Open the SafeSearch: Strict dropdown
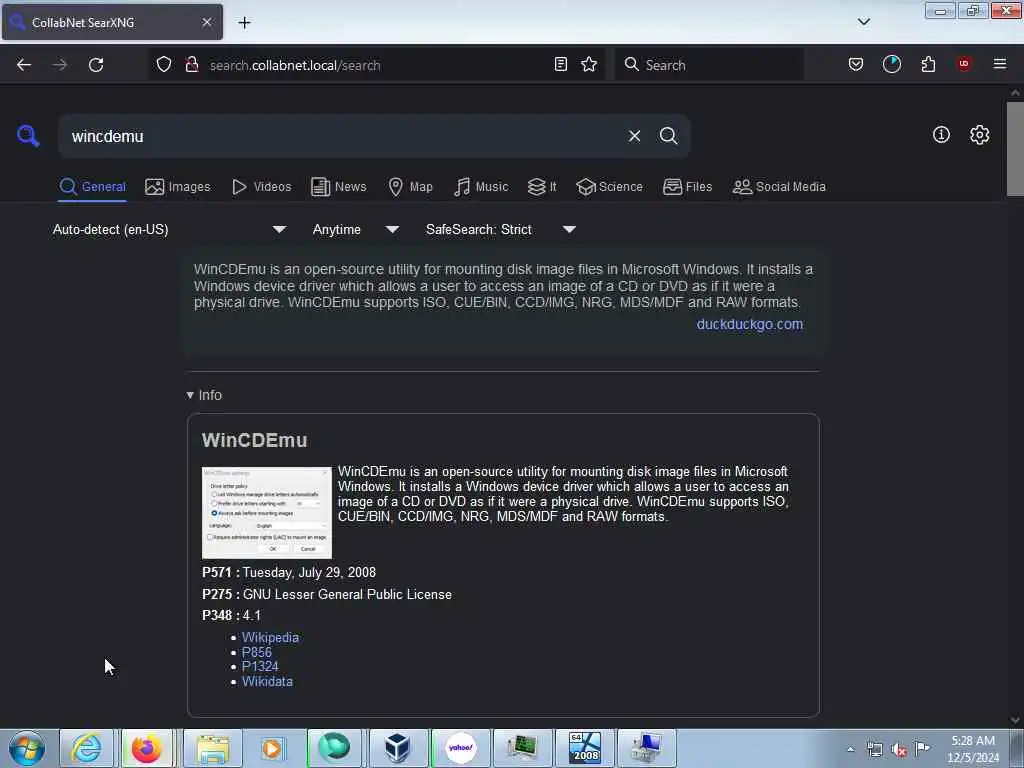This screenshot has height=768, width=1024. point(500,229)
